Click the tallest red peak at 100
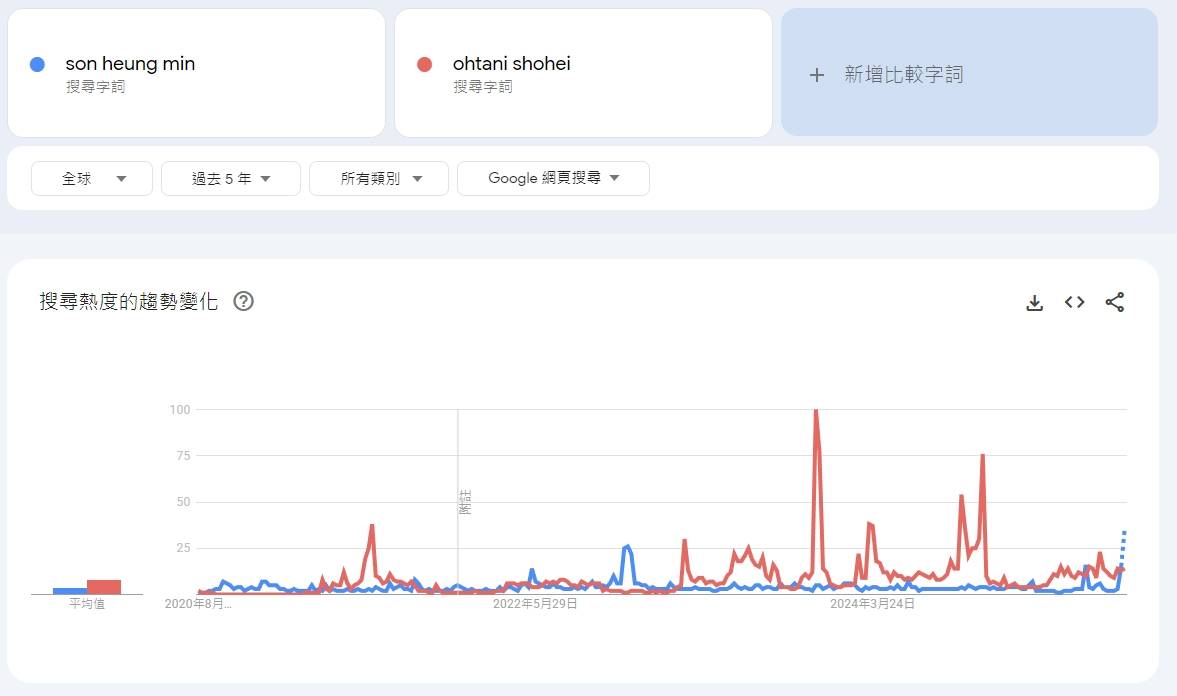The height and width of the screenshot is (696, 1177). 816,411
